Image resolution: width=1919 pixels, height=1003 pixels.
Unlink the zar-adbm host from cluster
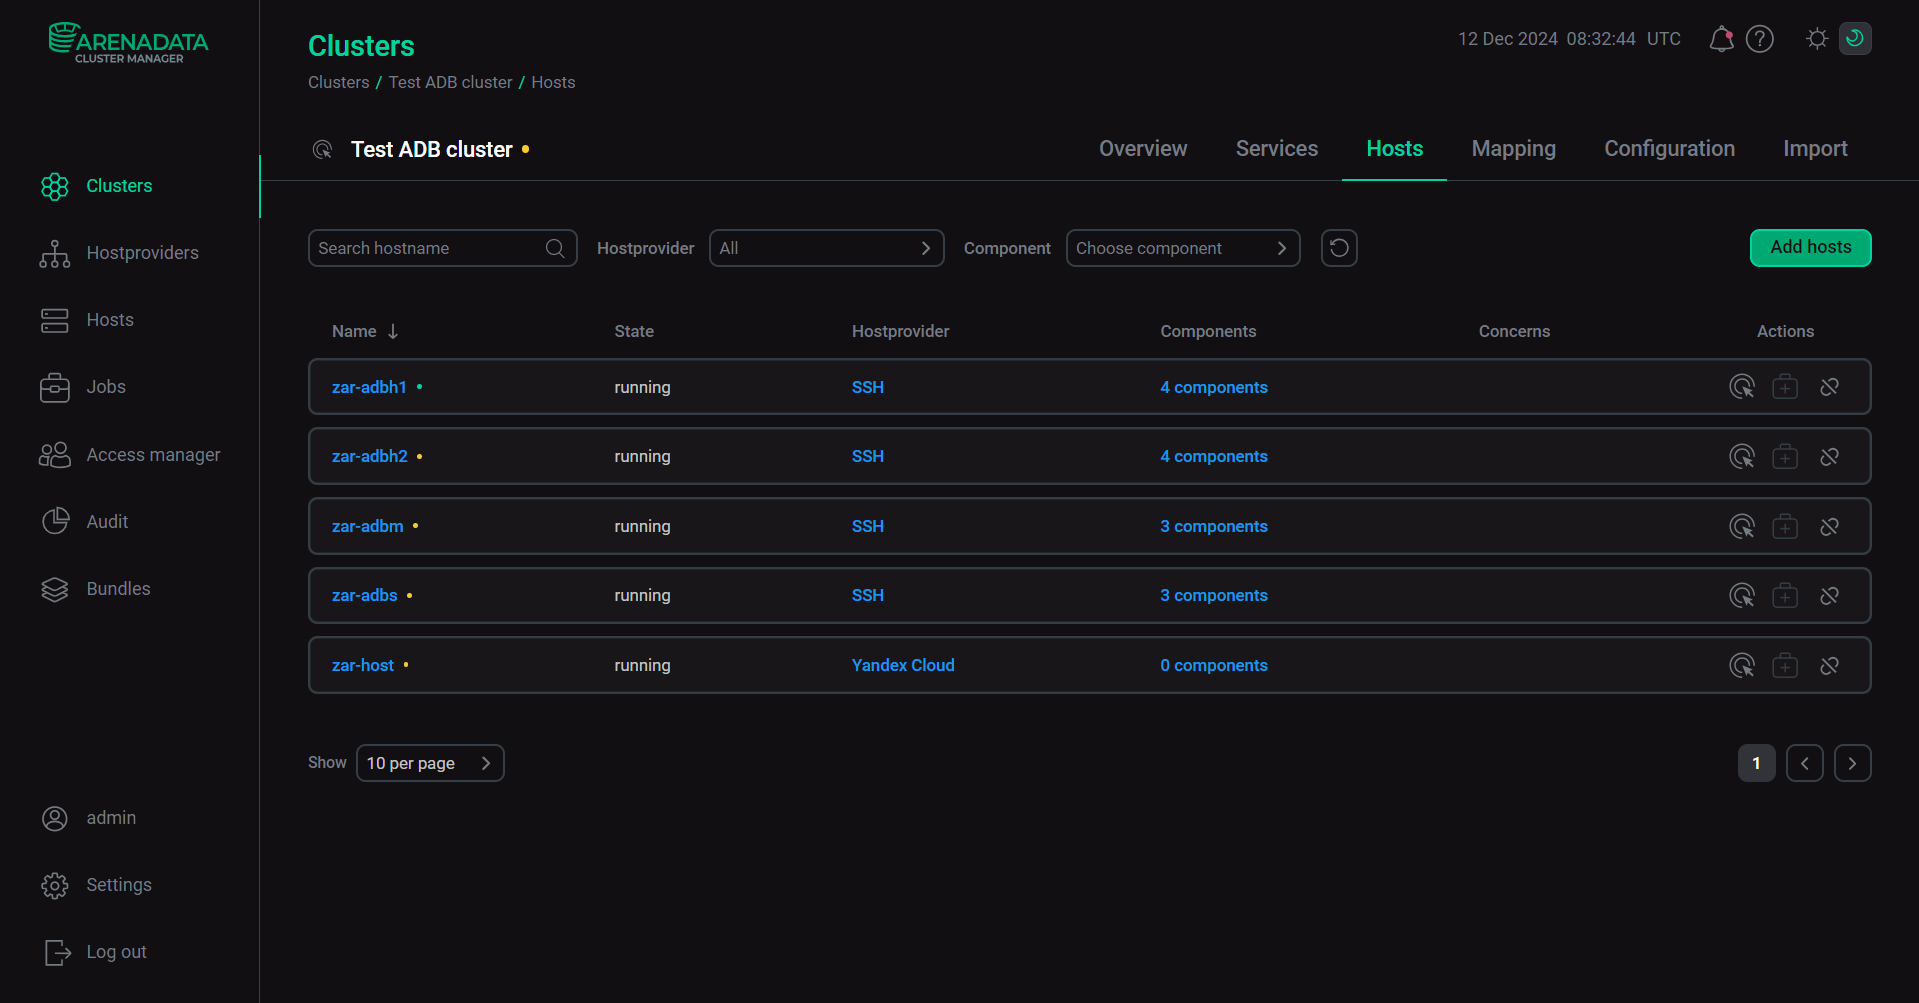coord(1829,527)
